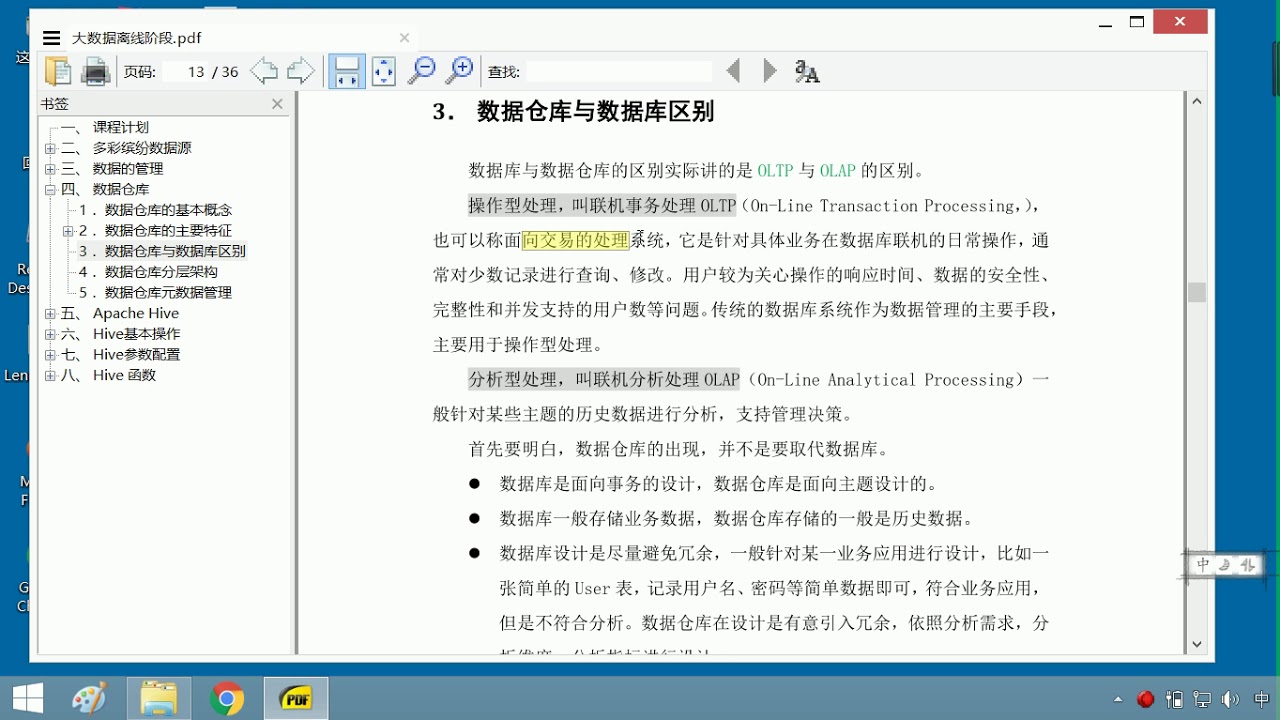
Task: Open bookmark 1. 数据仓库的基本概念
Action: [155, 210]
